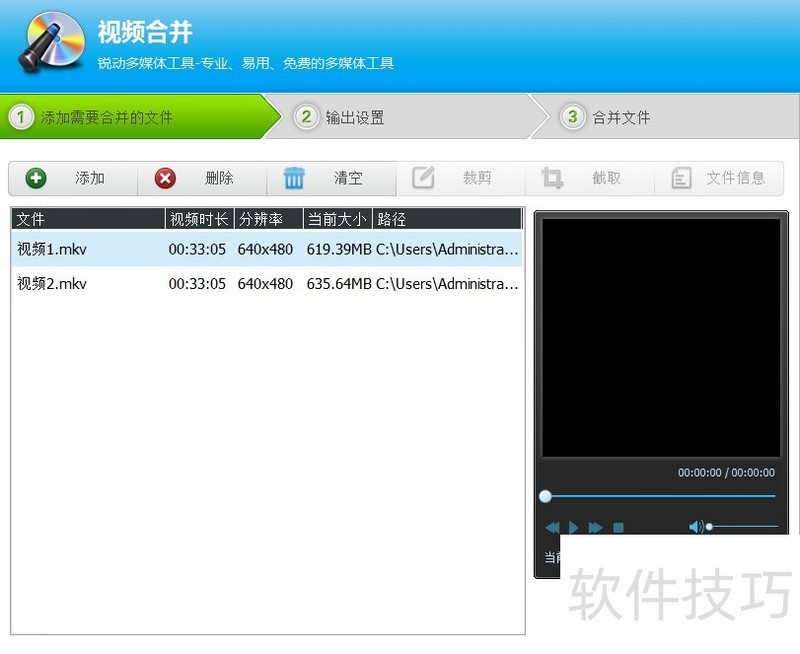
Task: Open 文件信息 file info panel
Action: pos(682,178)
